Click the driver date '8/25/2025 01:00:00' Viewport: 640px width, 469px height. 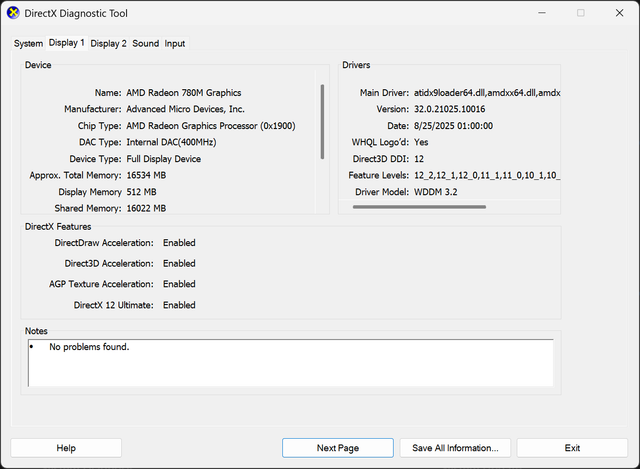point(453,126)
